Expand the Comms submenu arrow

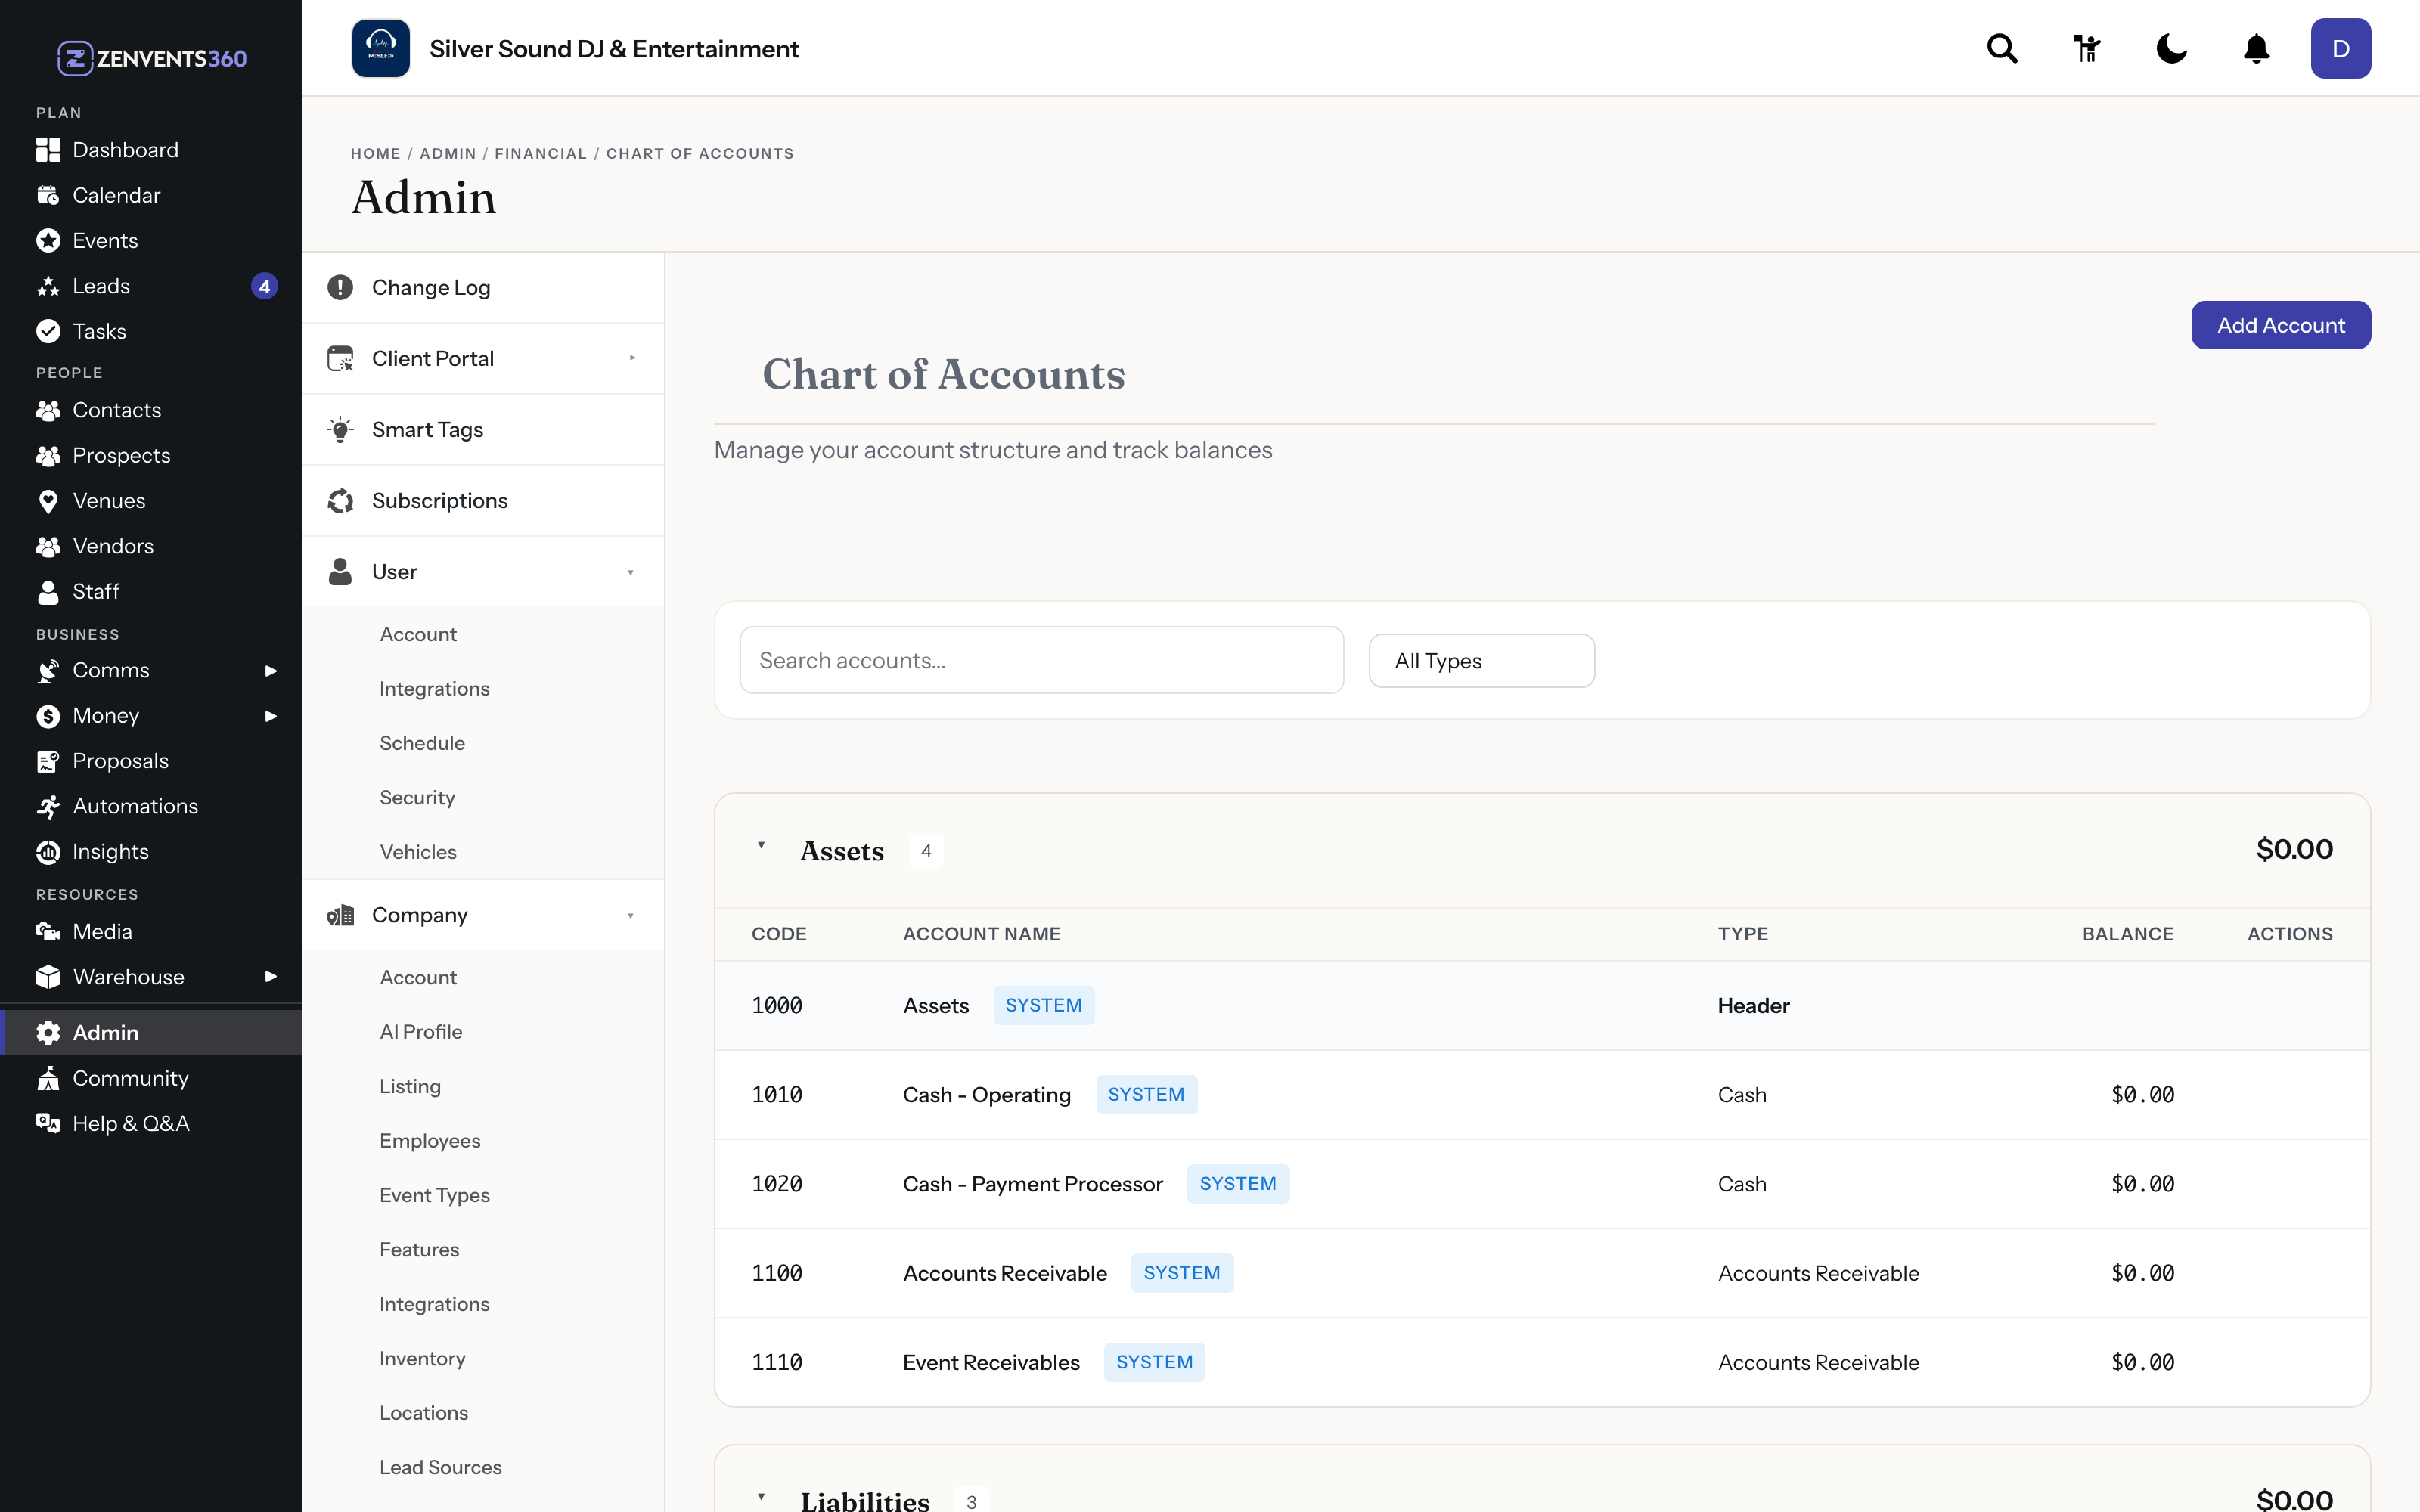tap(270, 671)
